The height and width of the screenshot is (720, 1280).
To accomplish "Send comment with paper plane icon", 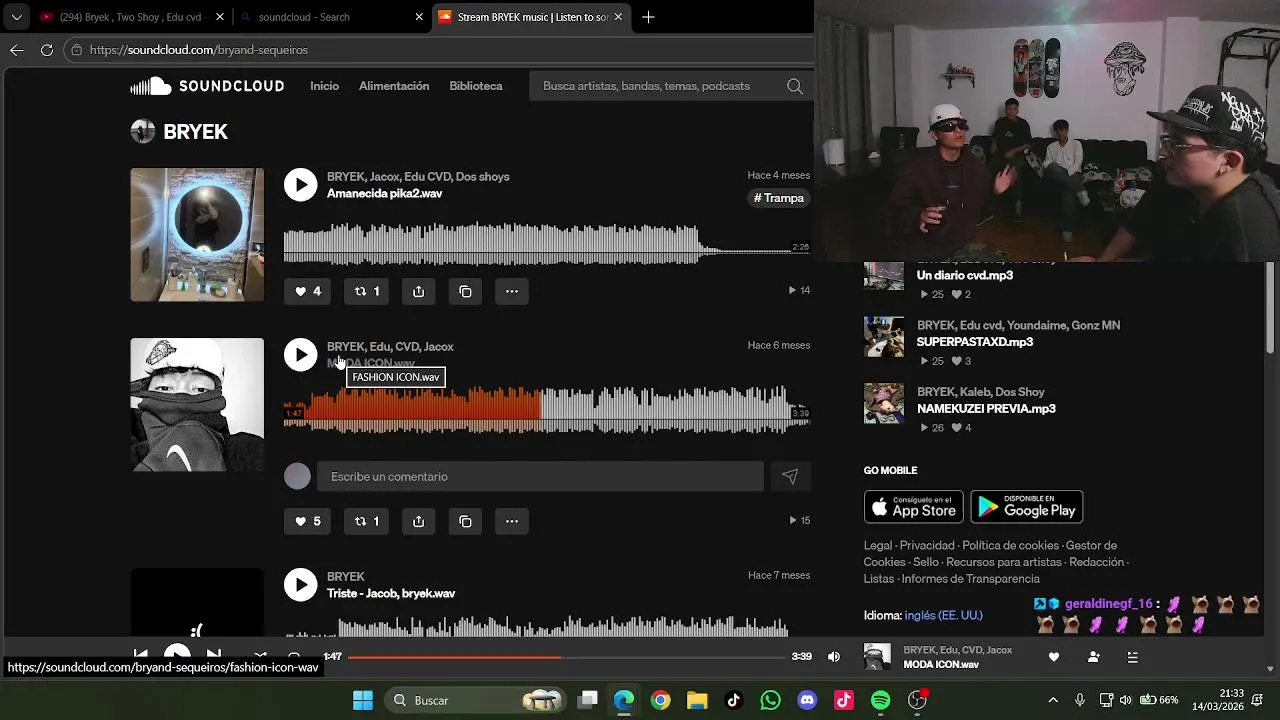I will coord(790,477).
